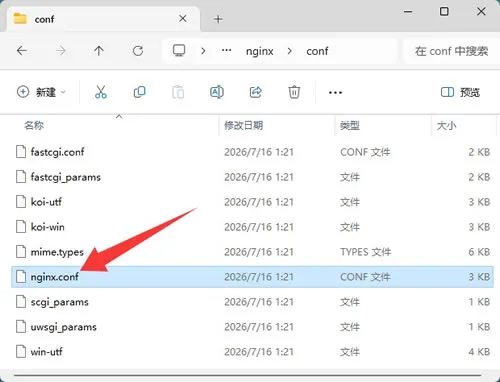Image resolution: width=500 pixels, height=382 pixels.
Task: Maximize the Explorer window
Action: click(x=444, y=12)
